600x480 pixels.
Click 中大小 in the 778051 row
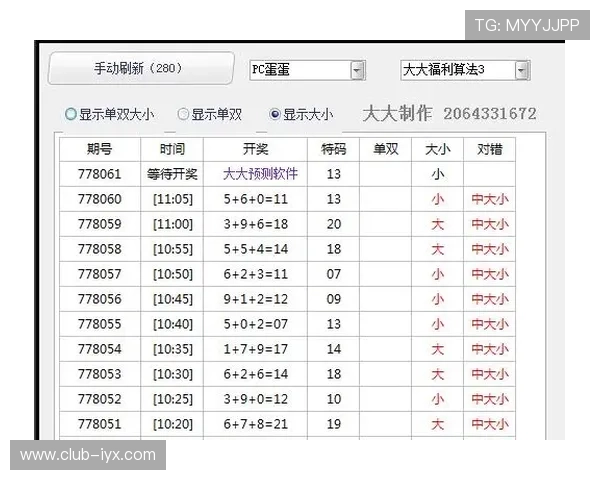pyautogui.click(x=490, y=424)
